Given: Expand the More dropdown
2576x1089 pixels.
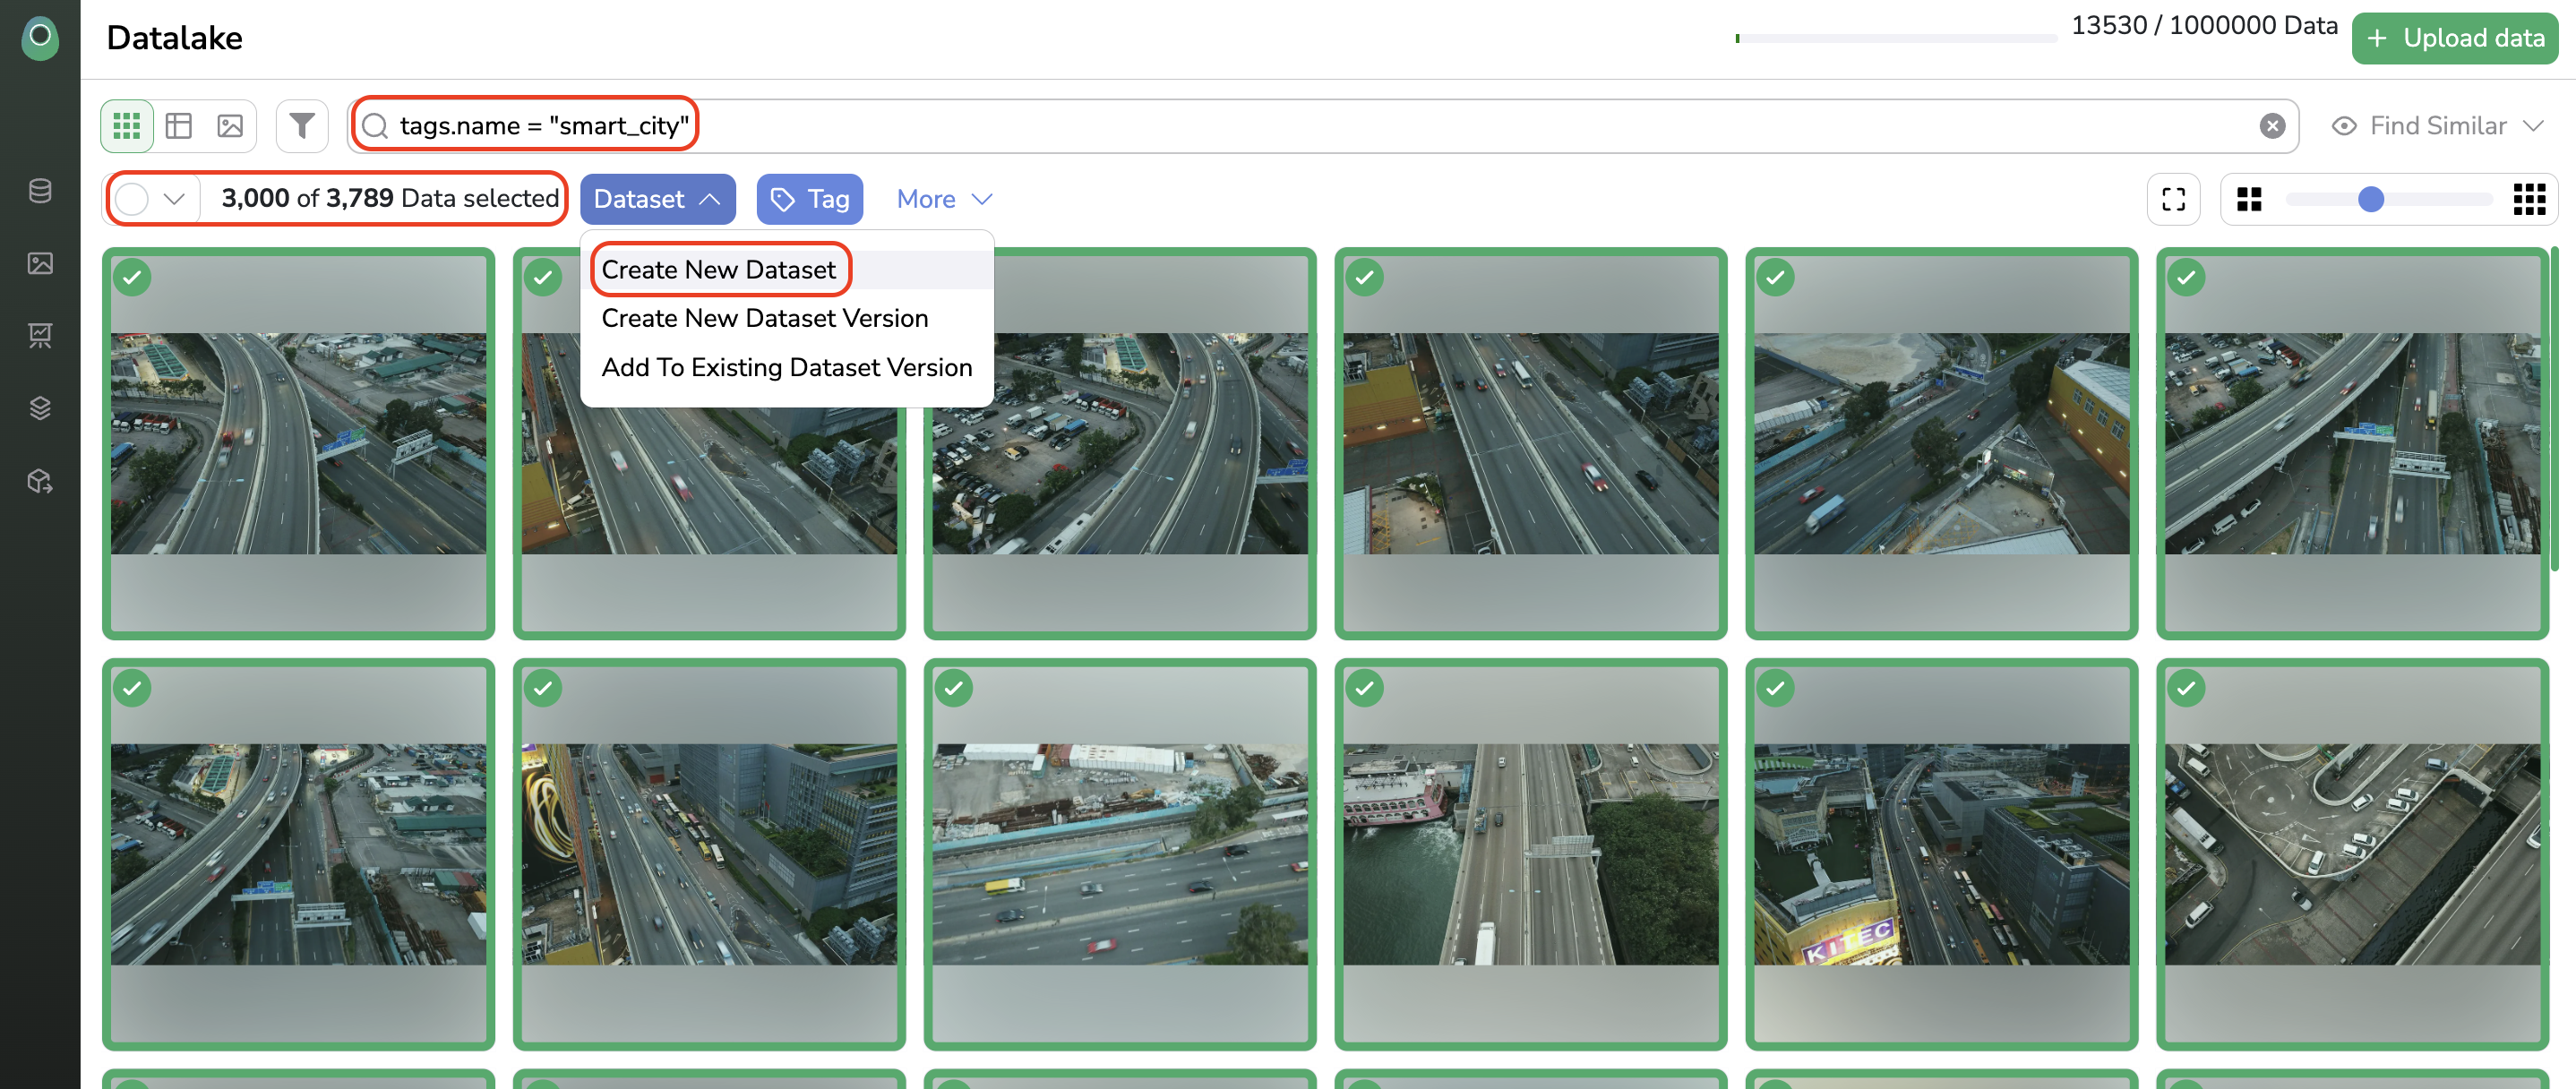Looking at the screenshot, I should point(943,199).
